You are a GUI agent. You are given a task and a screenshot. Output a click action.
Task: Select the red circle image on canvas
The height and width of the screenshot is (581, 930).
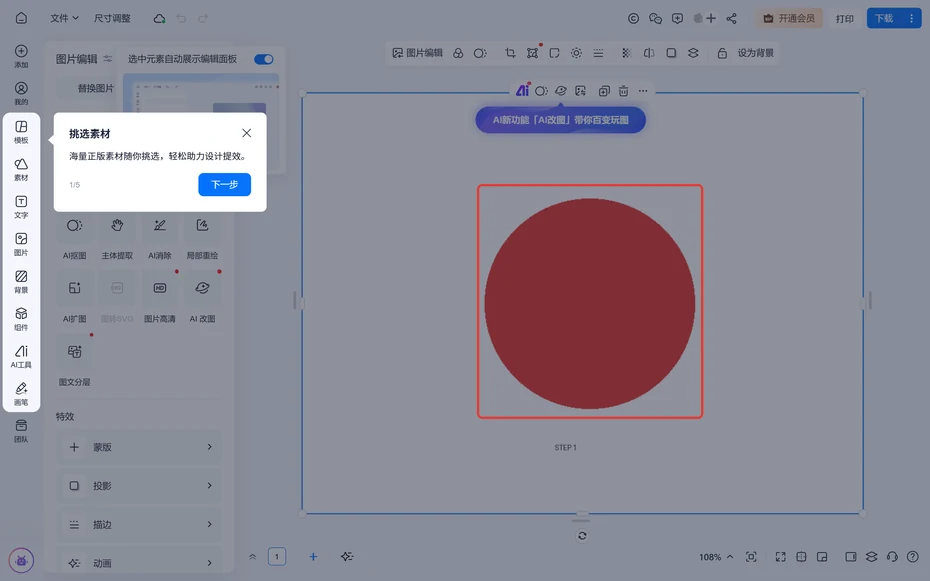[x=590, y=302]
